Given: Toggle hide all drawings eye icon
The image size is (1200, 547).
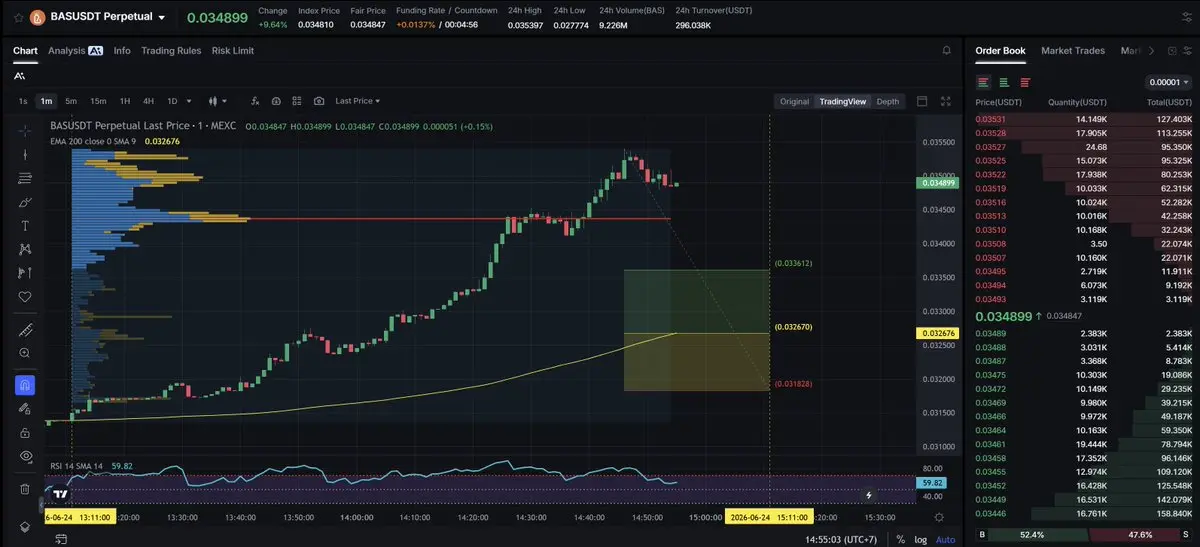Looking at the screenshot, I should tap(25, 456).
